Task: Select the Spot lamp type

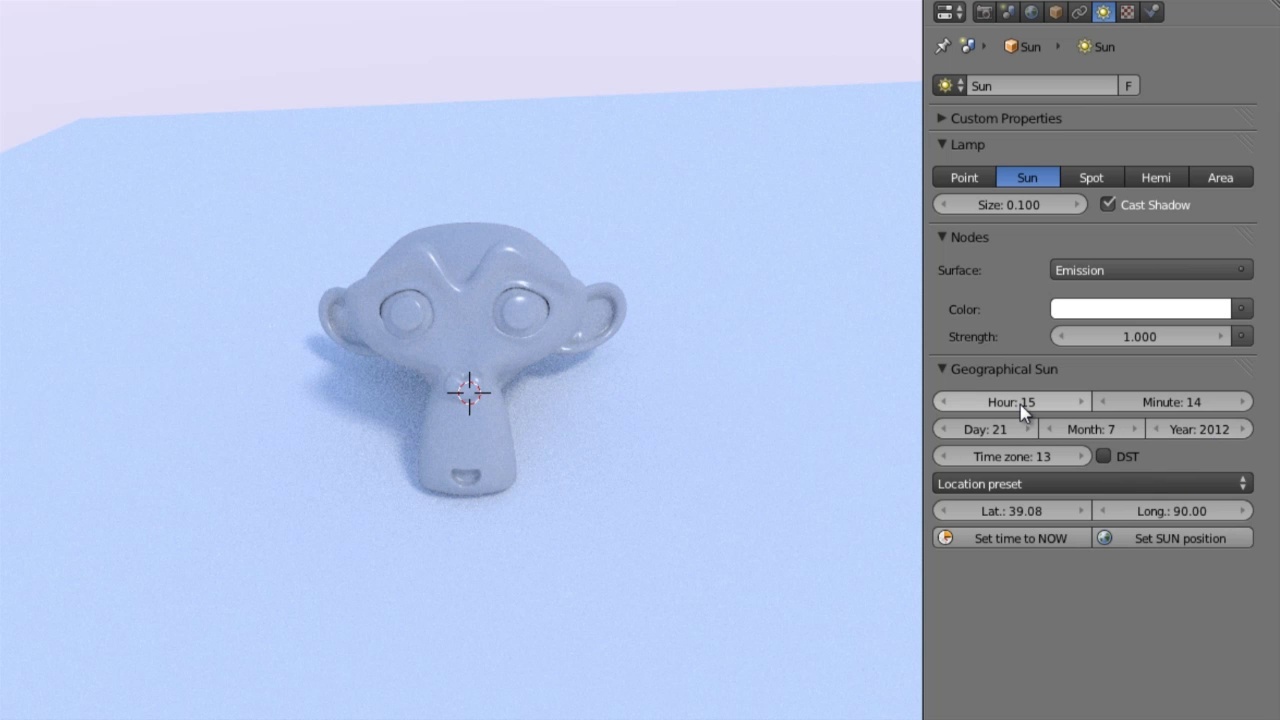Action: tap(1091, 178)
